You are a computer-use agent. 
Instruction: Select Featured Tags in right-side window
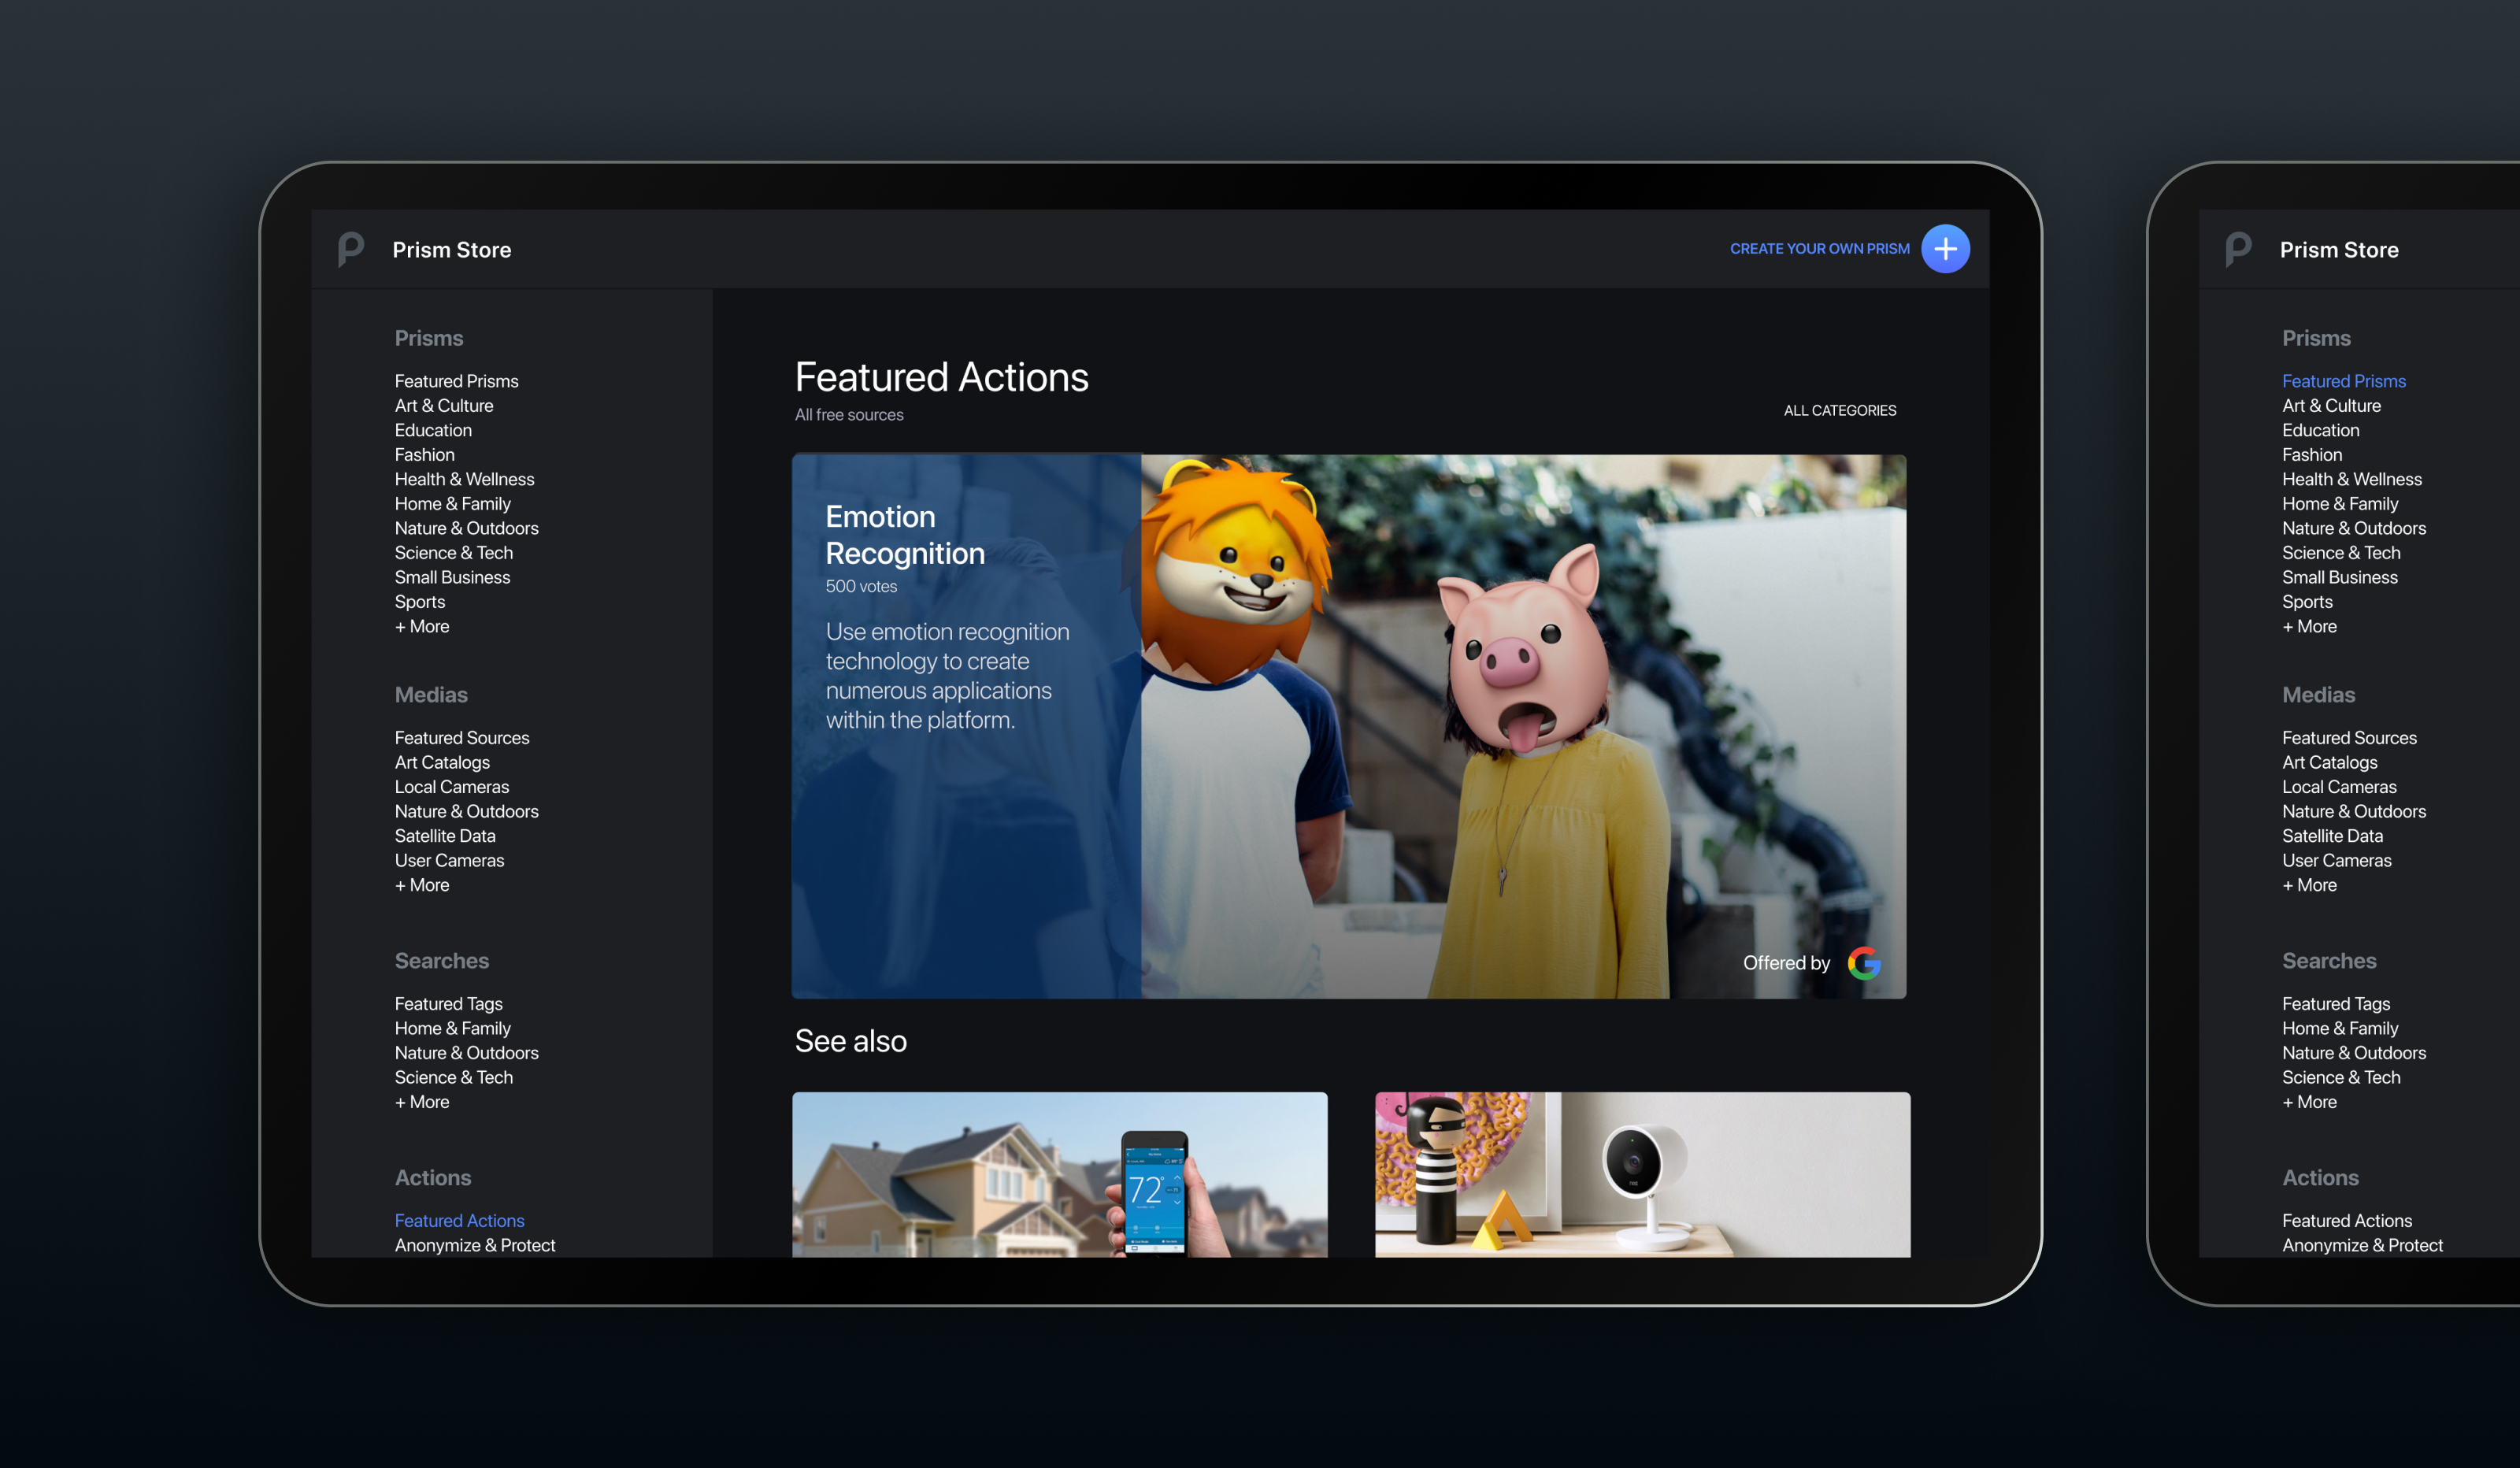pyautogui.click(x=2335, y=1004)
